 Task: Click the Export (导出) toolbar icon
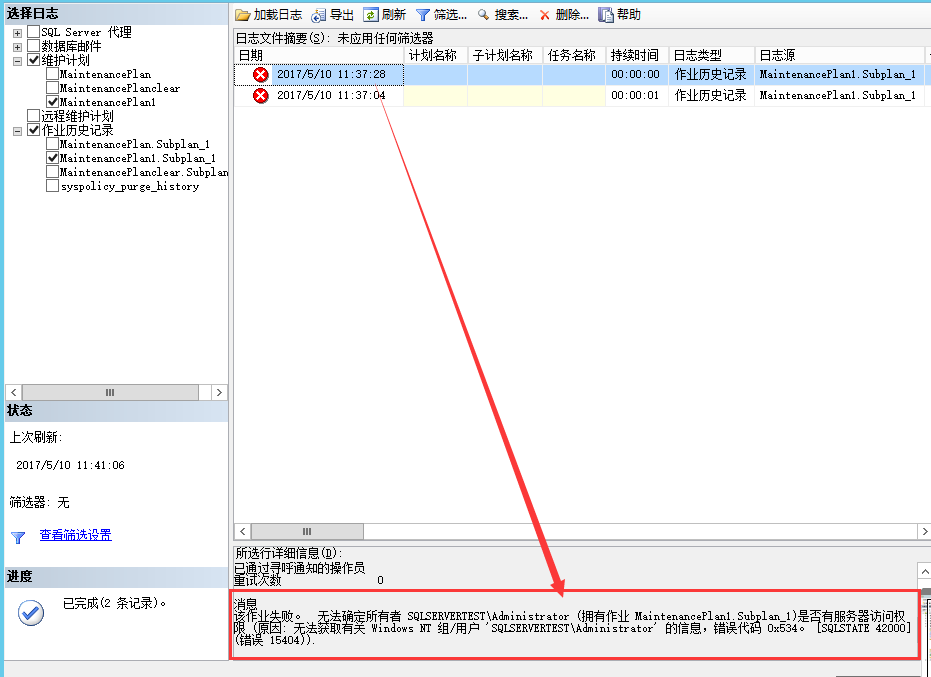tap(319, 15)
